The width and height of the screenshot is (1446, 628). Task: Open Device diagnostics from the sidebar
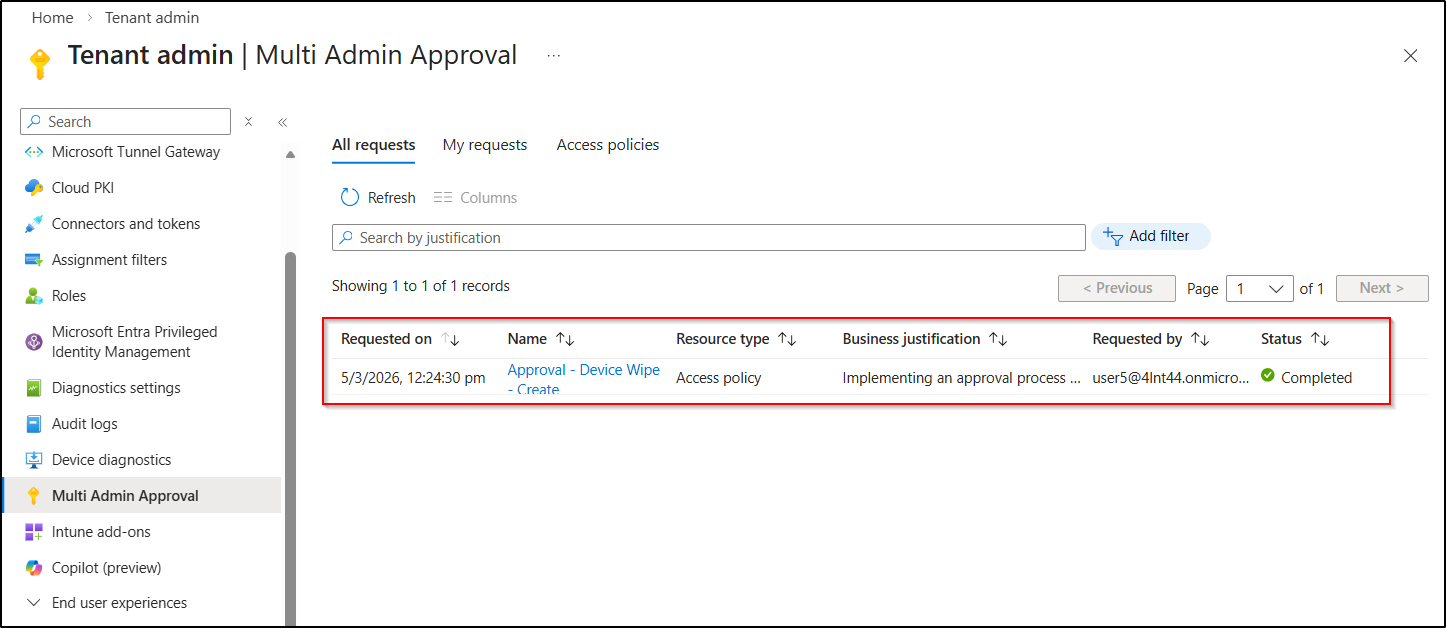[x=33, y=459]
